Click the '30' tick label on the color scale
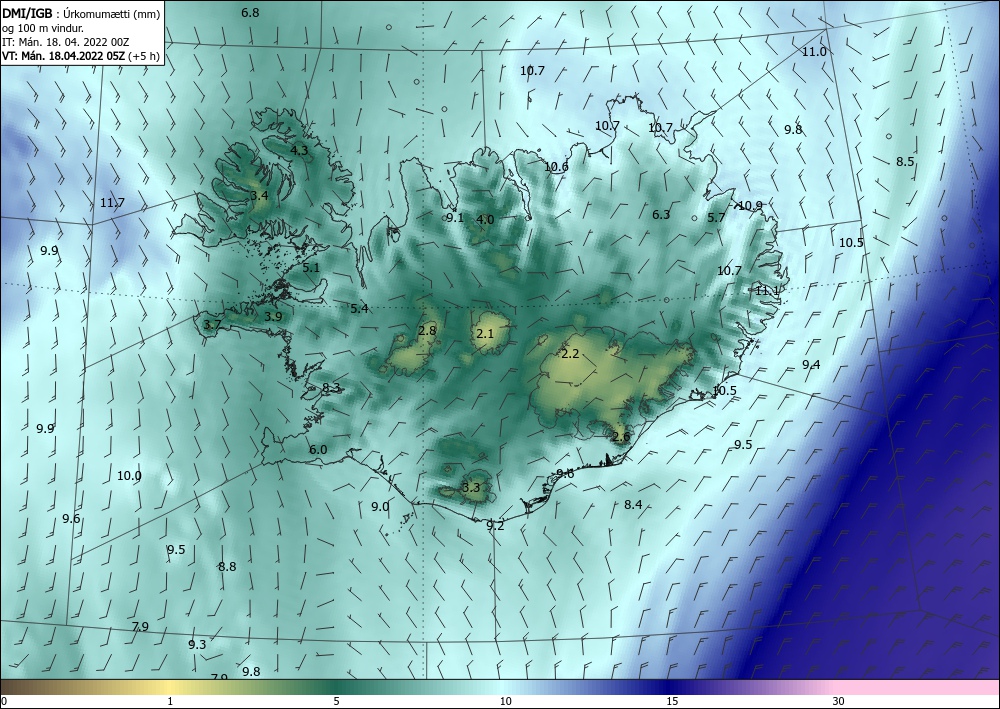The image size is (1000, 709). (x=839, y=701)
